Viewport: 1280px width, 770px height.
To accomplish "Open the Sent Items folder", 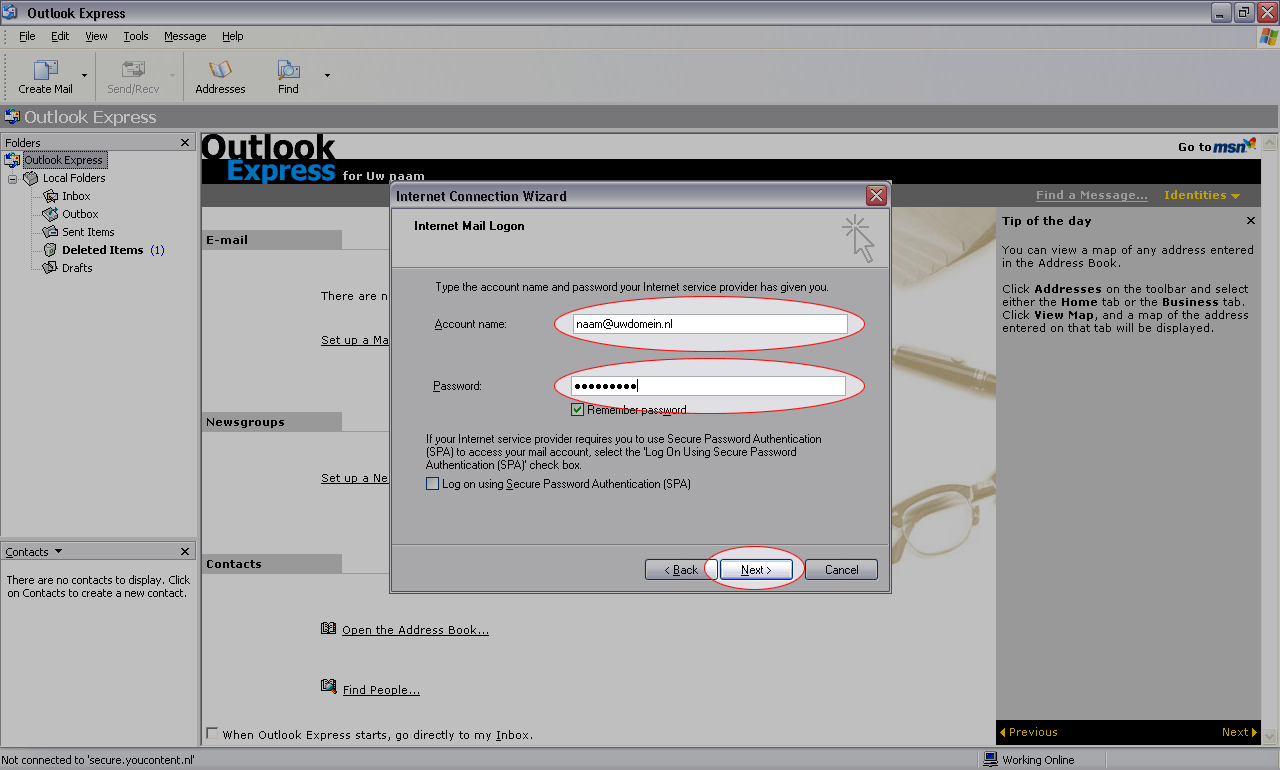I will (87, 232).
